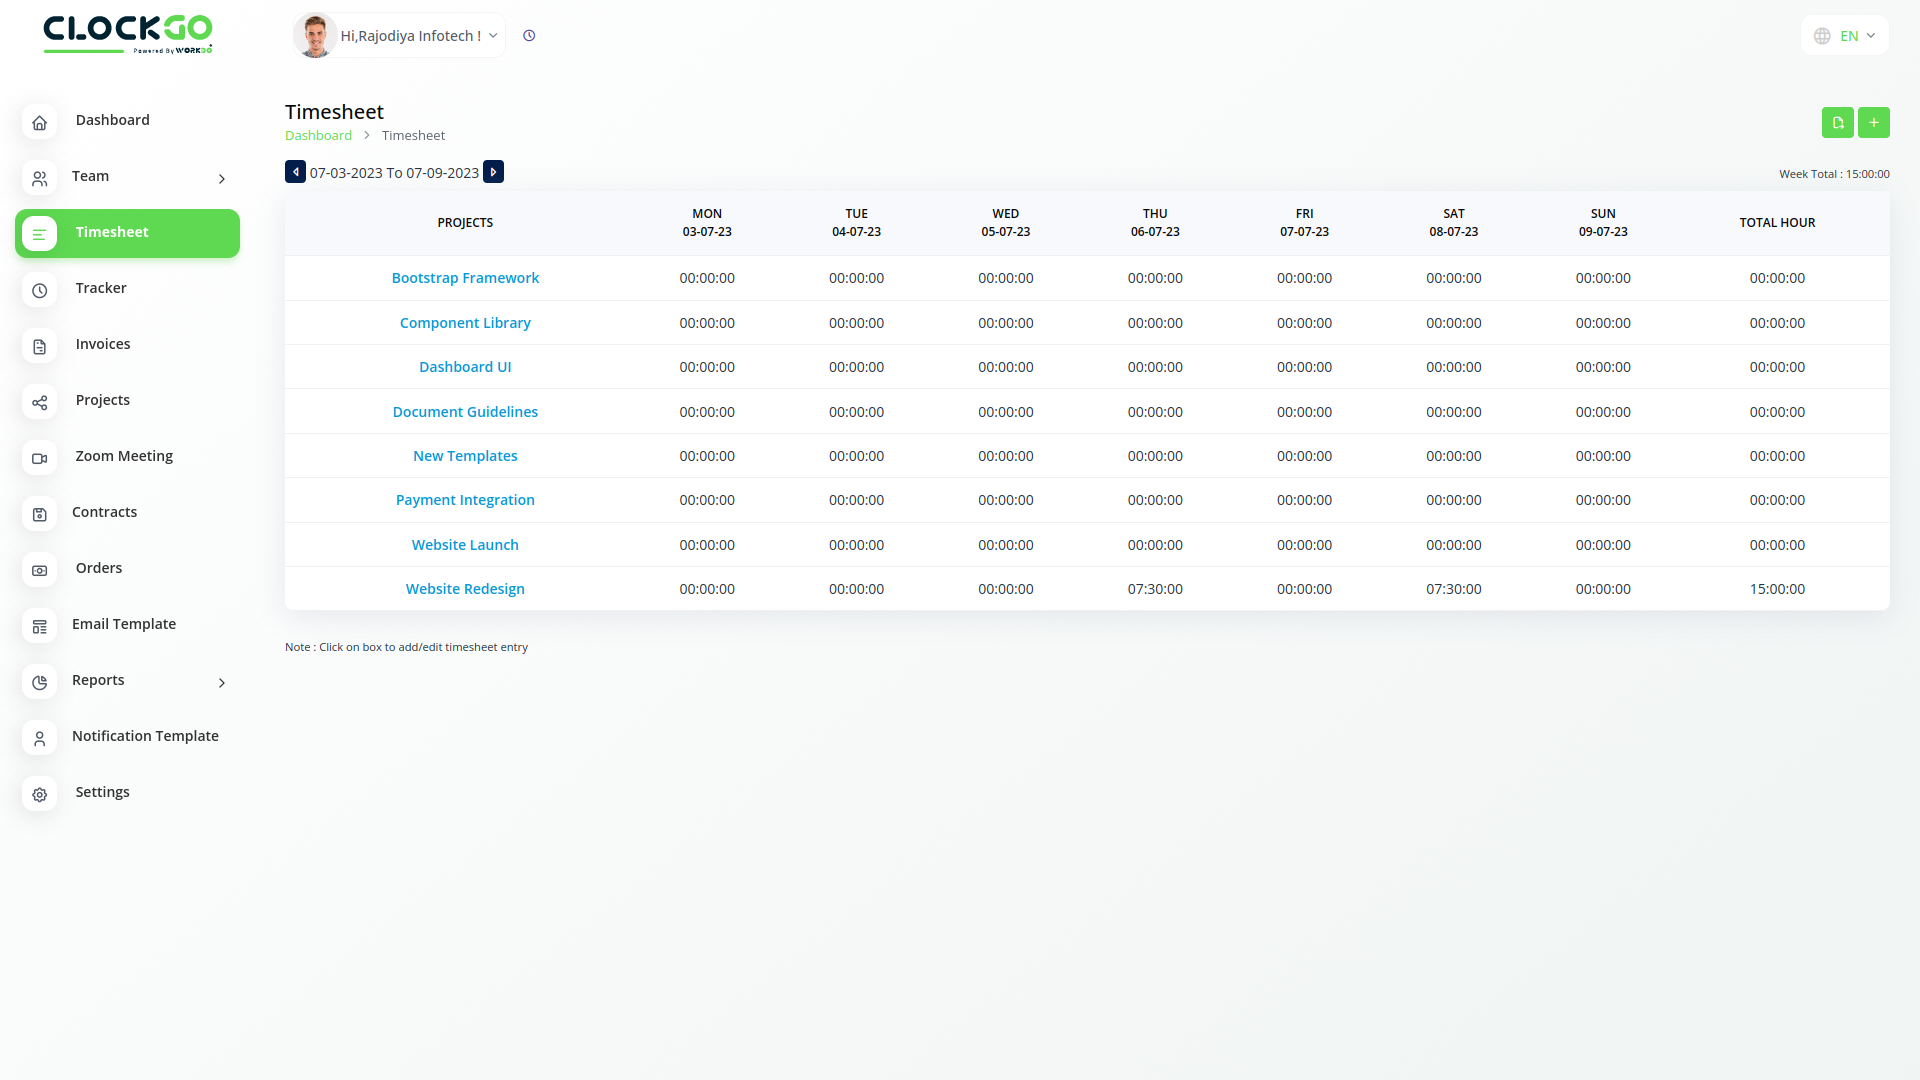Click the green plus add timesheet button
This screenshot has height=1080, width=1920.
[1873, 122]
